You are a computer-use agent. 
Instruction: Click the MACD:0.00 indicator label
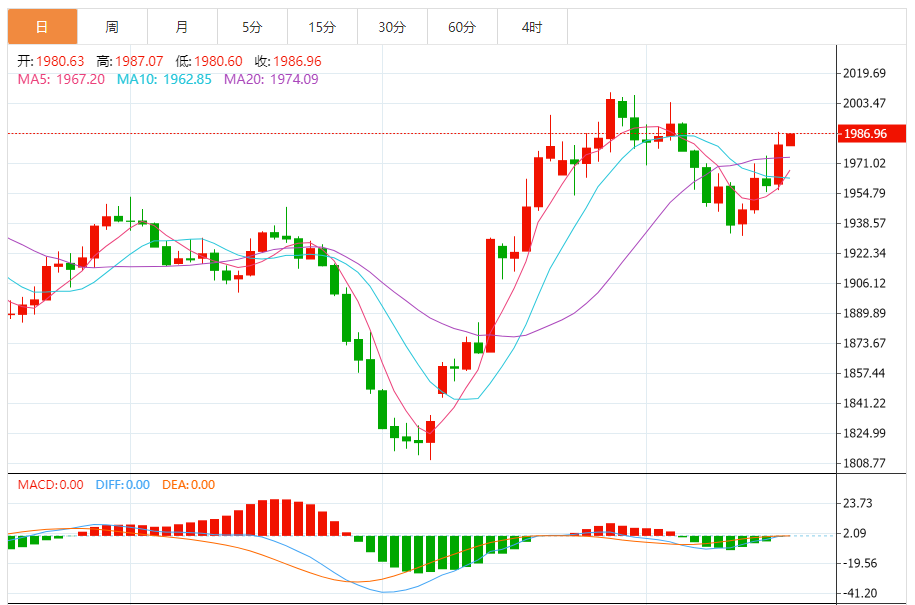click(51, 485)
